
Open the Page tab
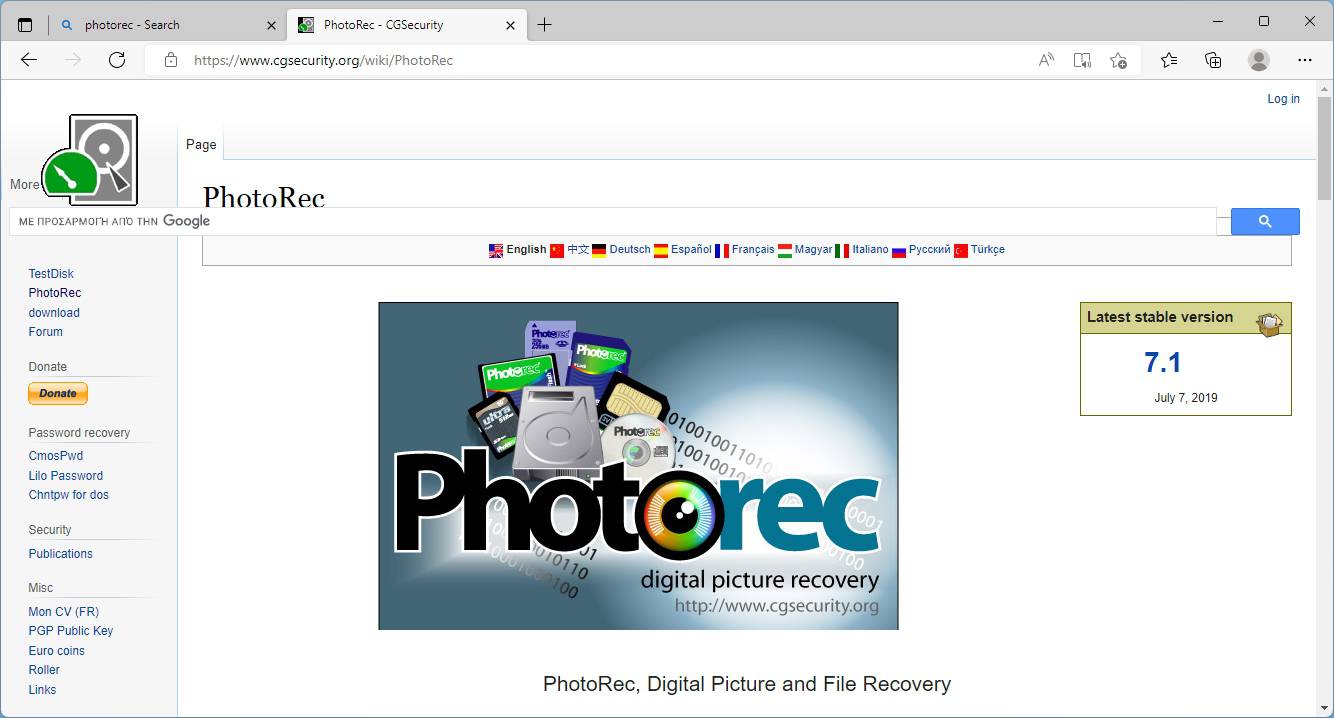click(x=201, y=144)
